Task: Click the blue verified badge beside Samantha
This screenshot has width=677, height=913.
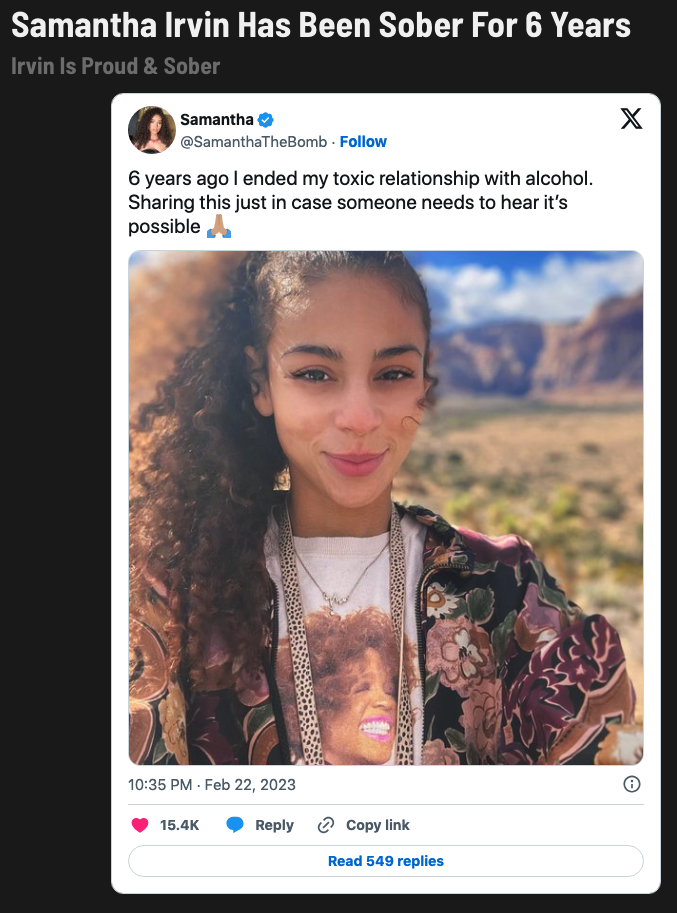Action: tap(266, 120)
